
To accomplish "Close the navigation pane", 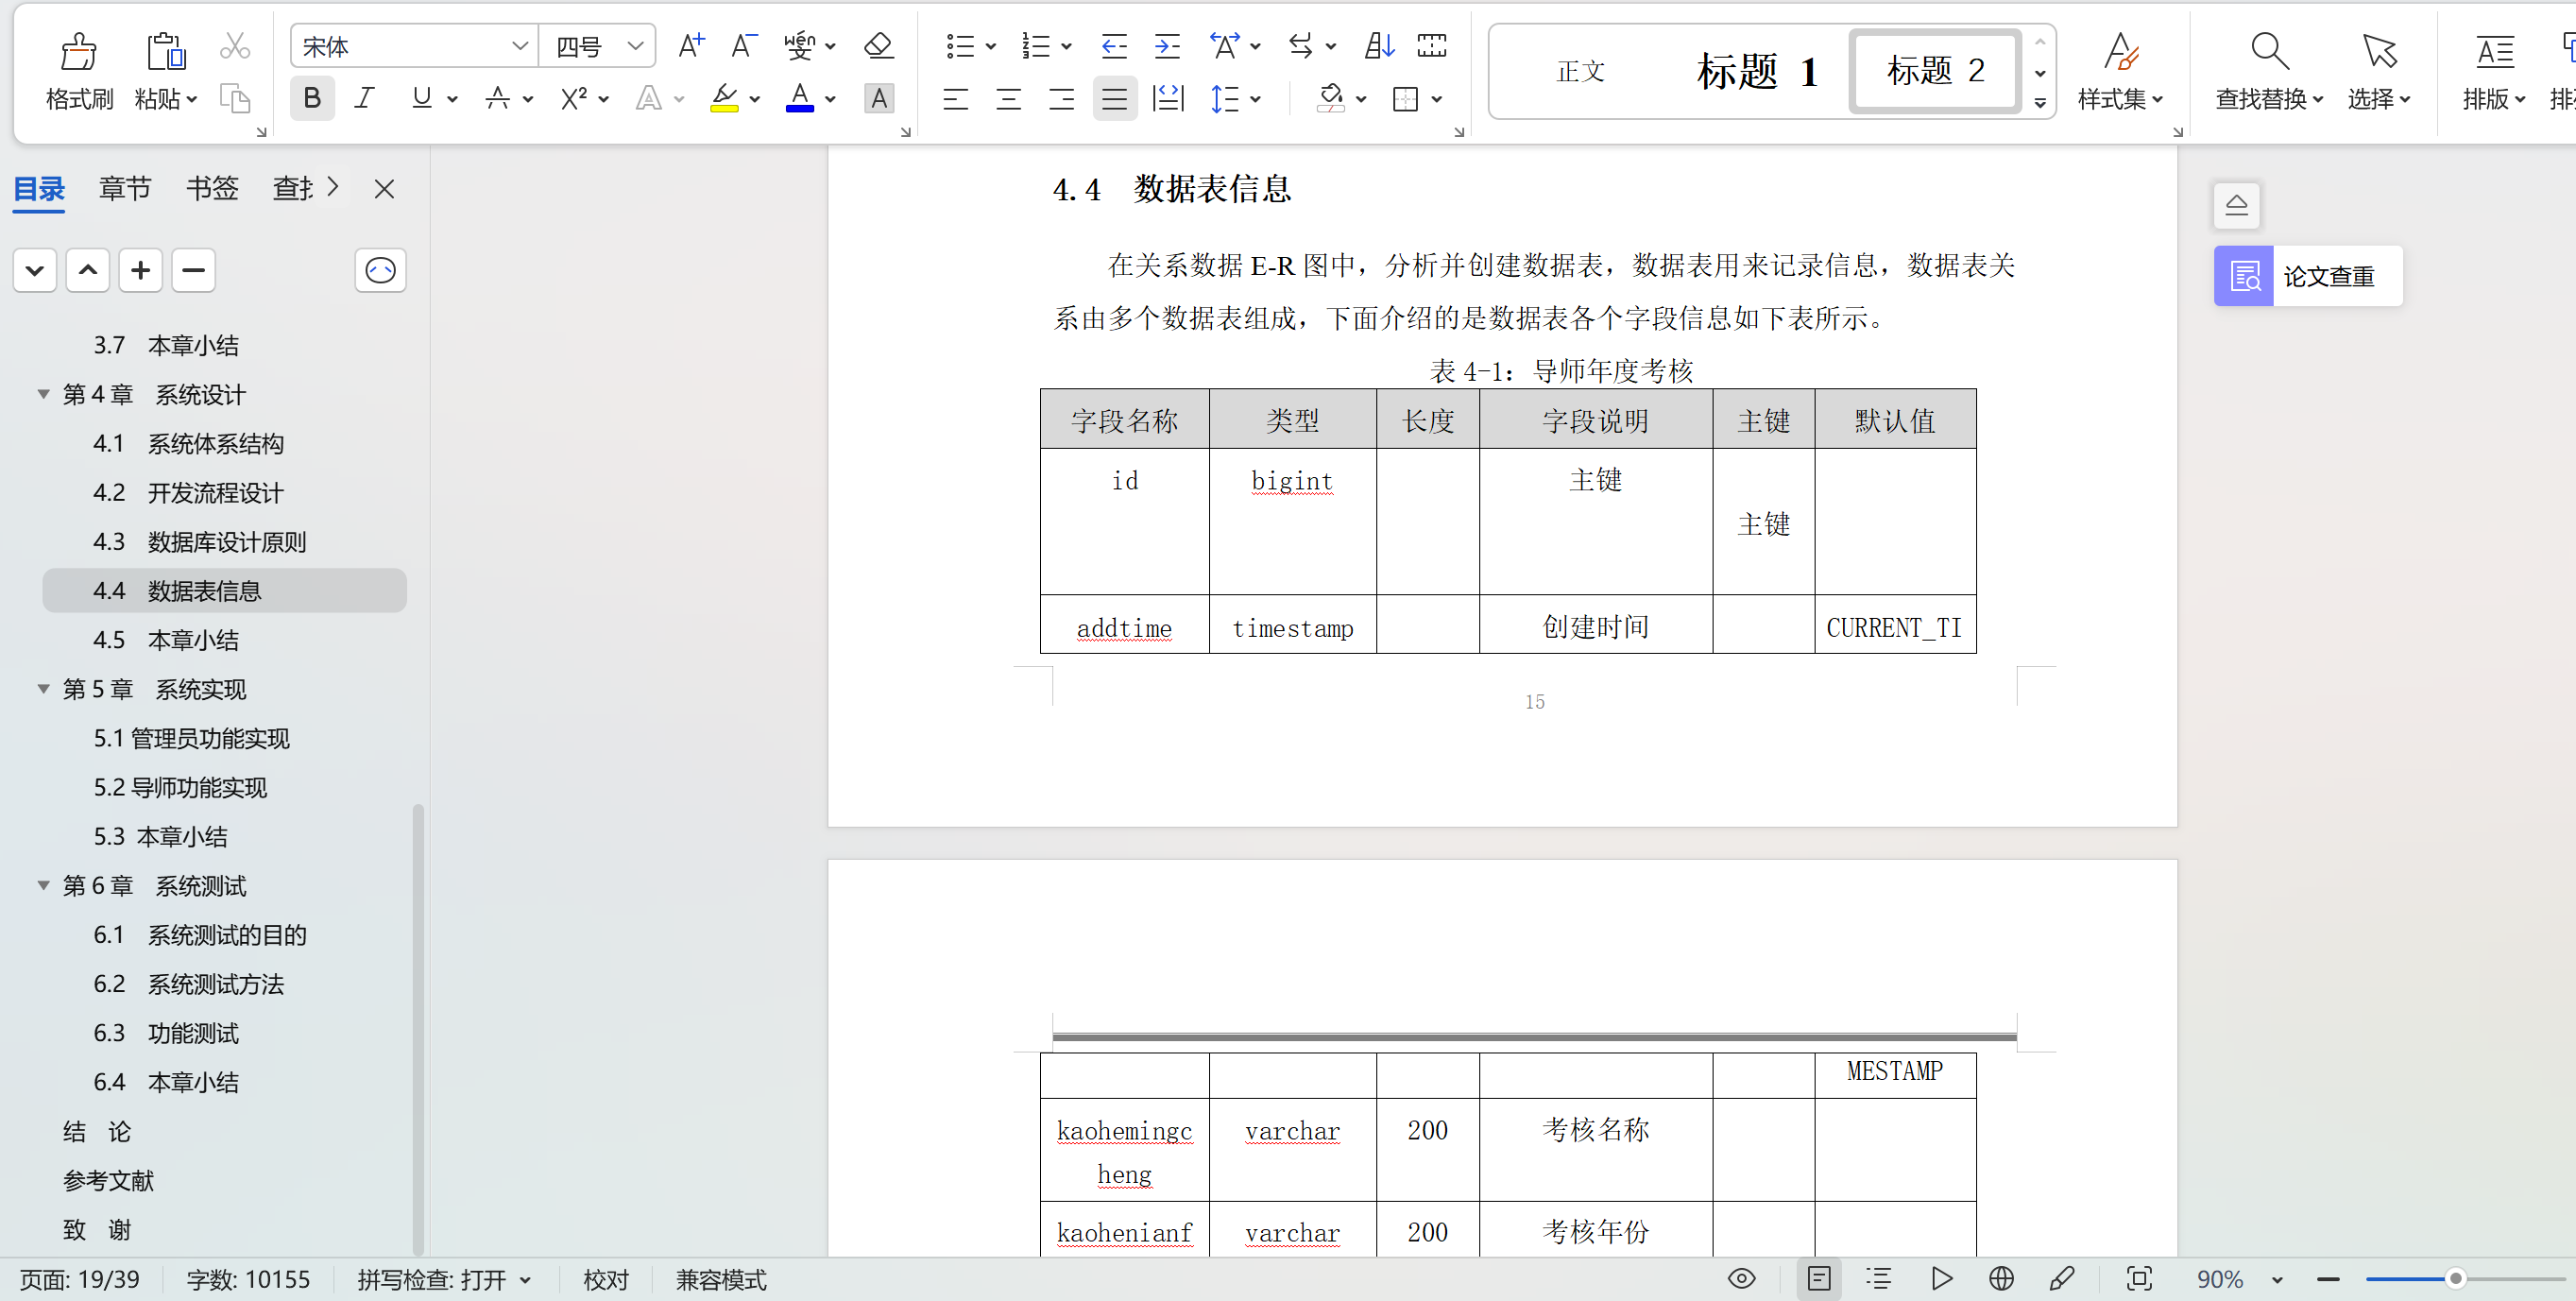I will pyautogui.click(x=384, y=188).
